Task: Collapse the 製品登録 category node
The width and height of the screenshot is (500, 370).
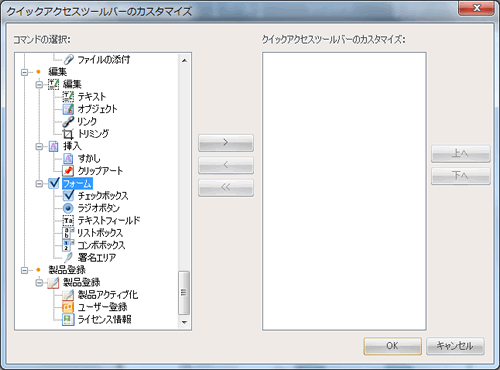Action: (x=24, y=270)
